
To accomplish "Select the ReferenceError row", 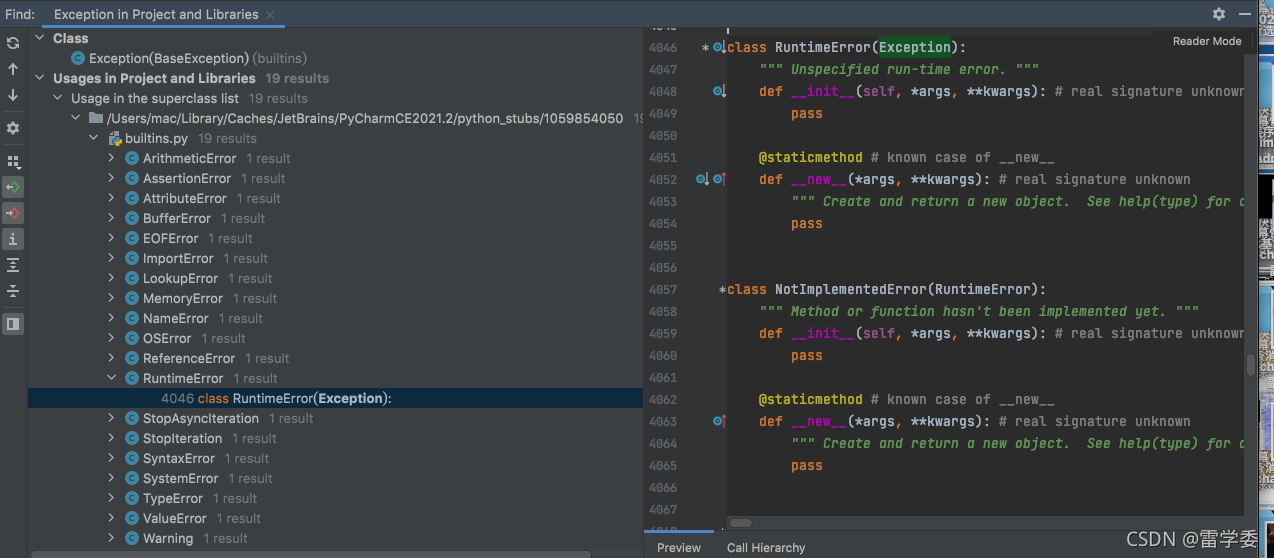I will [x=335, y=358].
